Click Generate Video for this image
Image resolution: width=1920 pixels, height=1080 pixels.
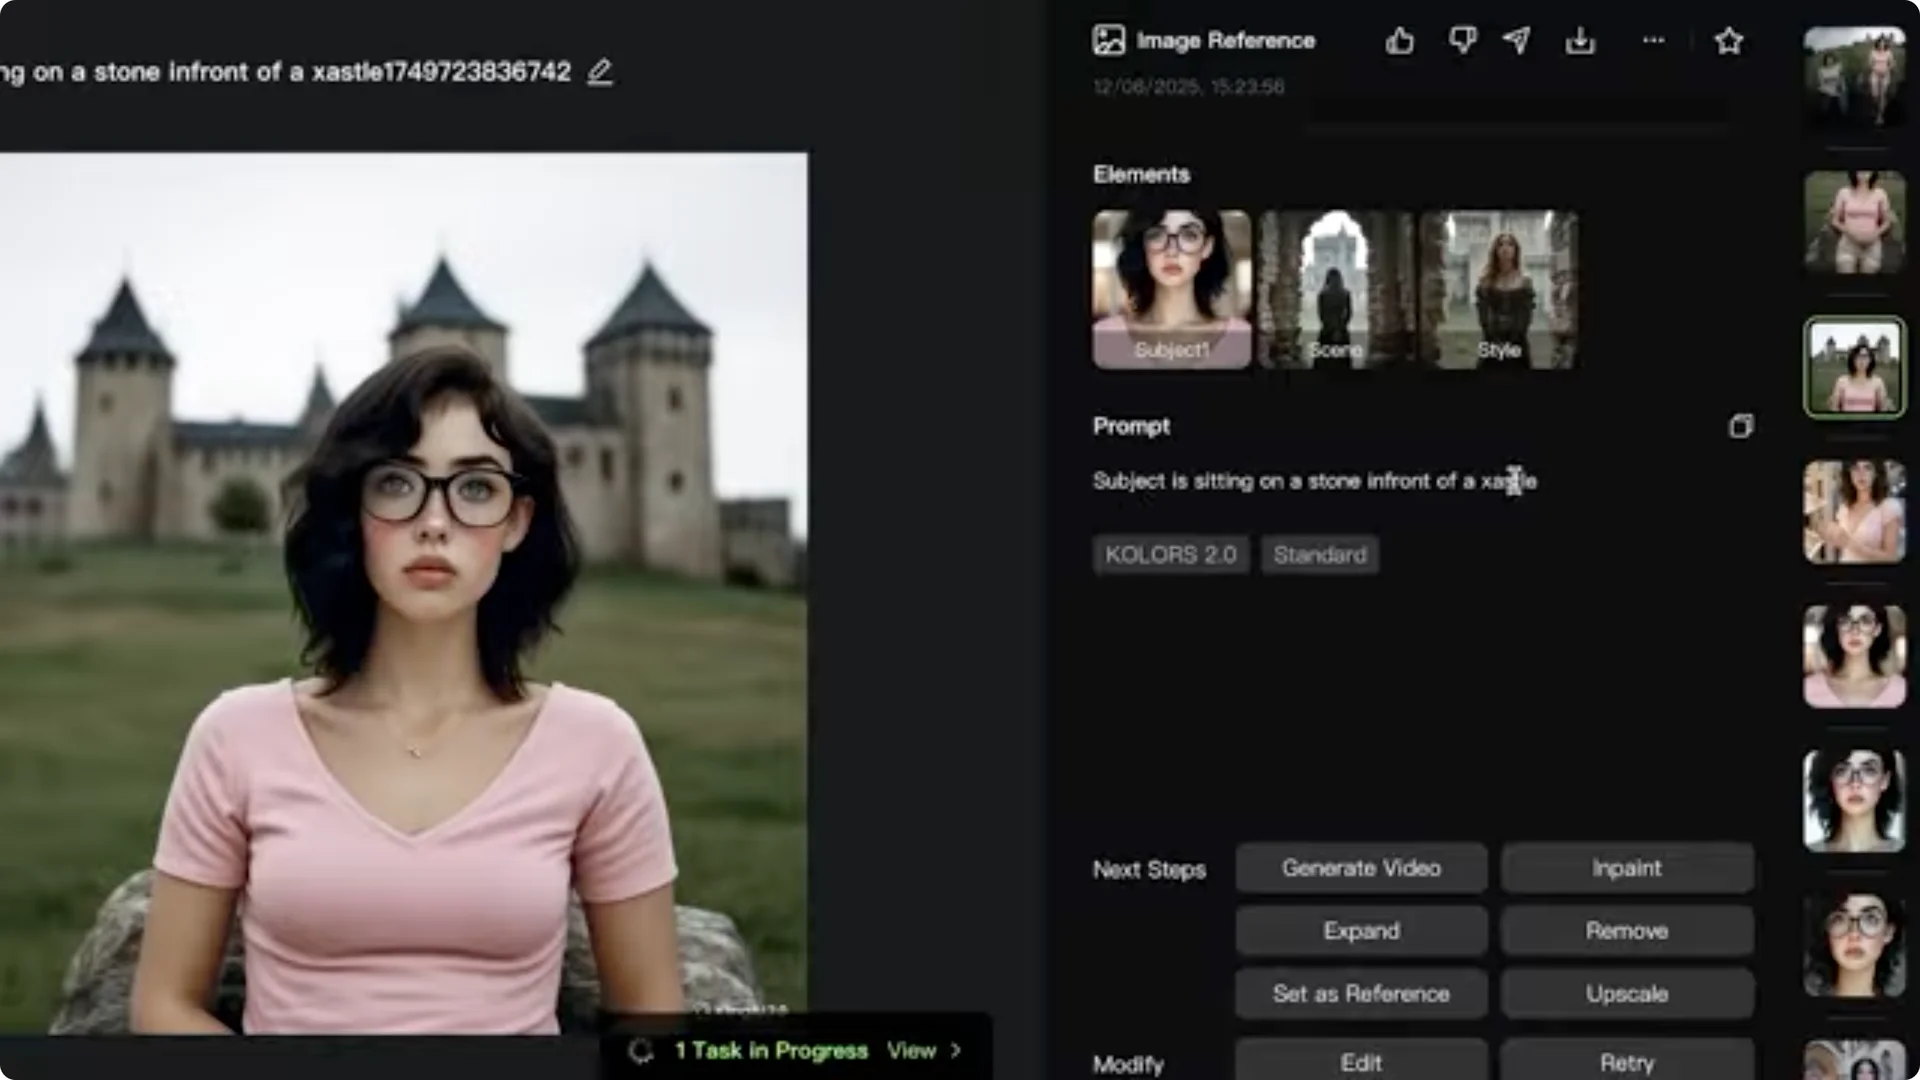click(1361, 868)
